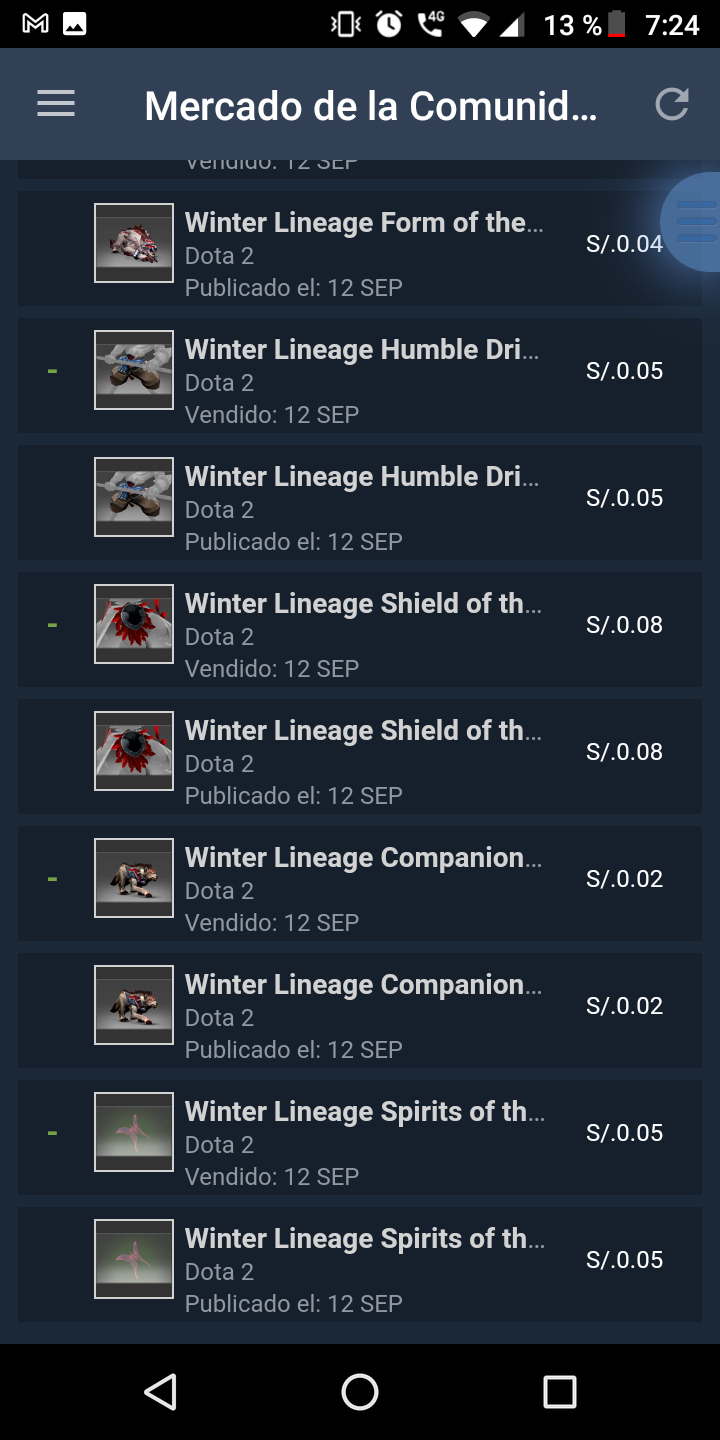Open Gmail notification icon in status bar
Image resolution: width=720 pixels, height=1440 pixels.
pyautogui.click(x=35, y=24)
